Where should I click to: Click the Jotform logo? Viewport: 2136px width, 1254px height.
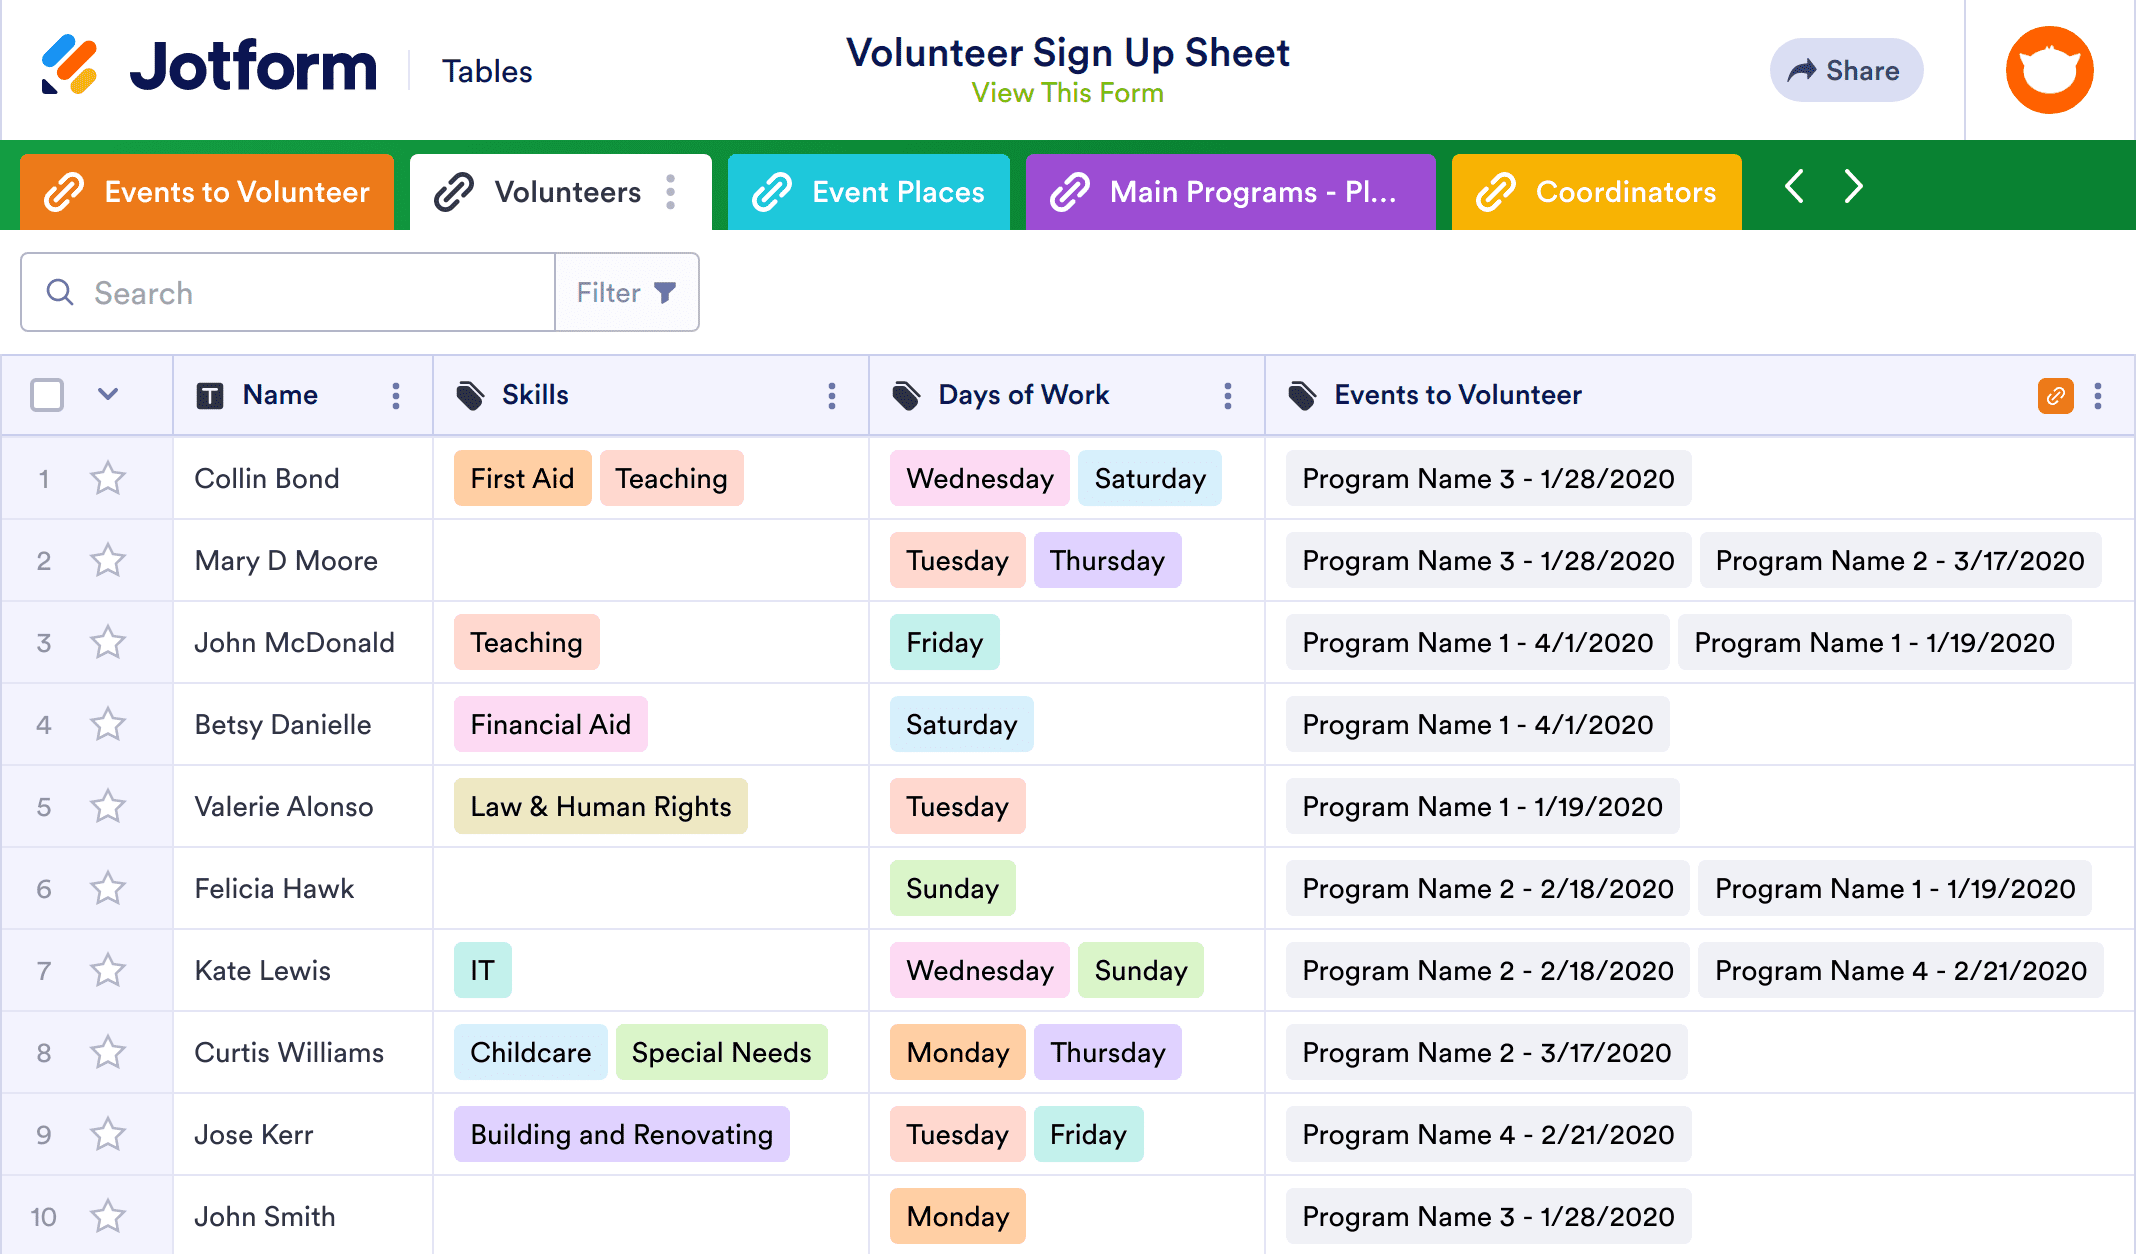210,66
